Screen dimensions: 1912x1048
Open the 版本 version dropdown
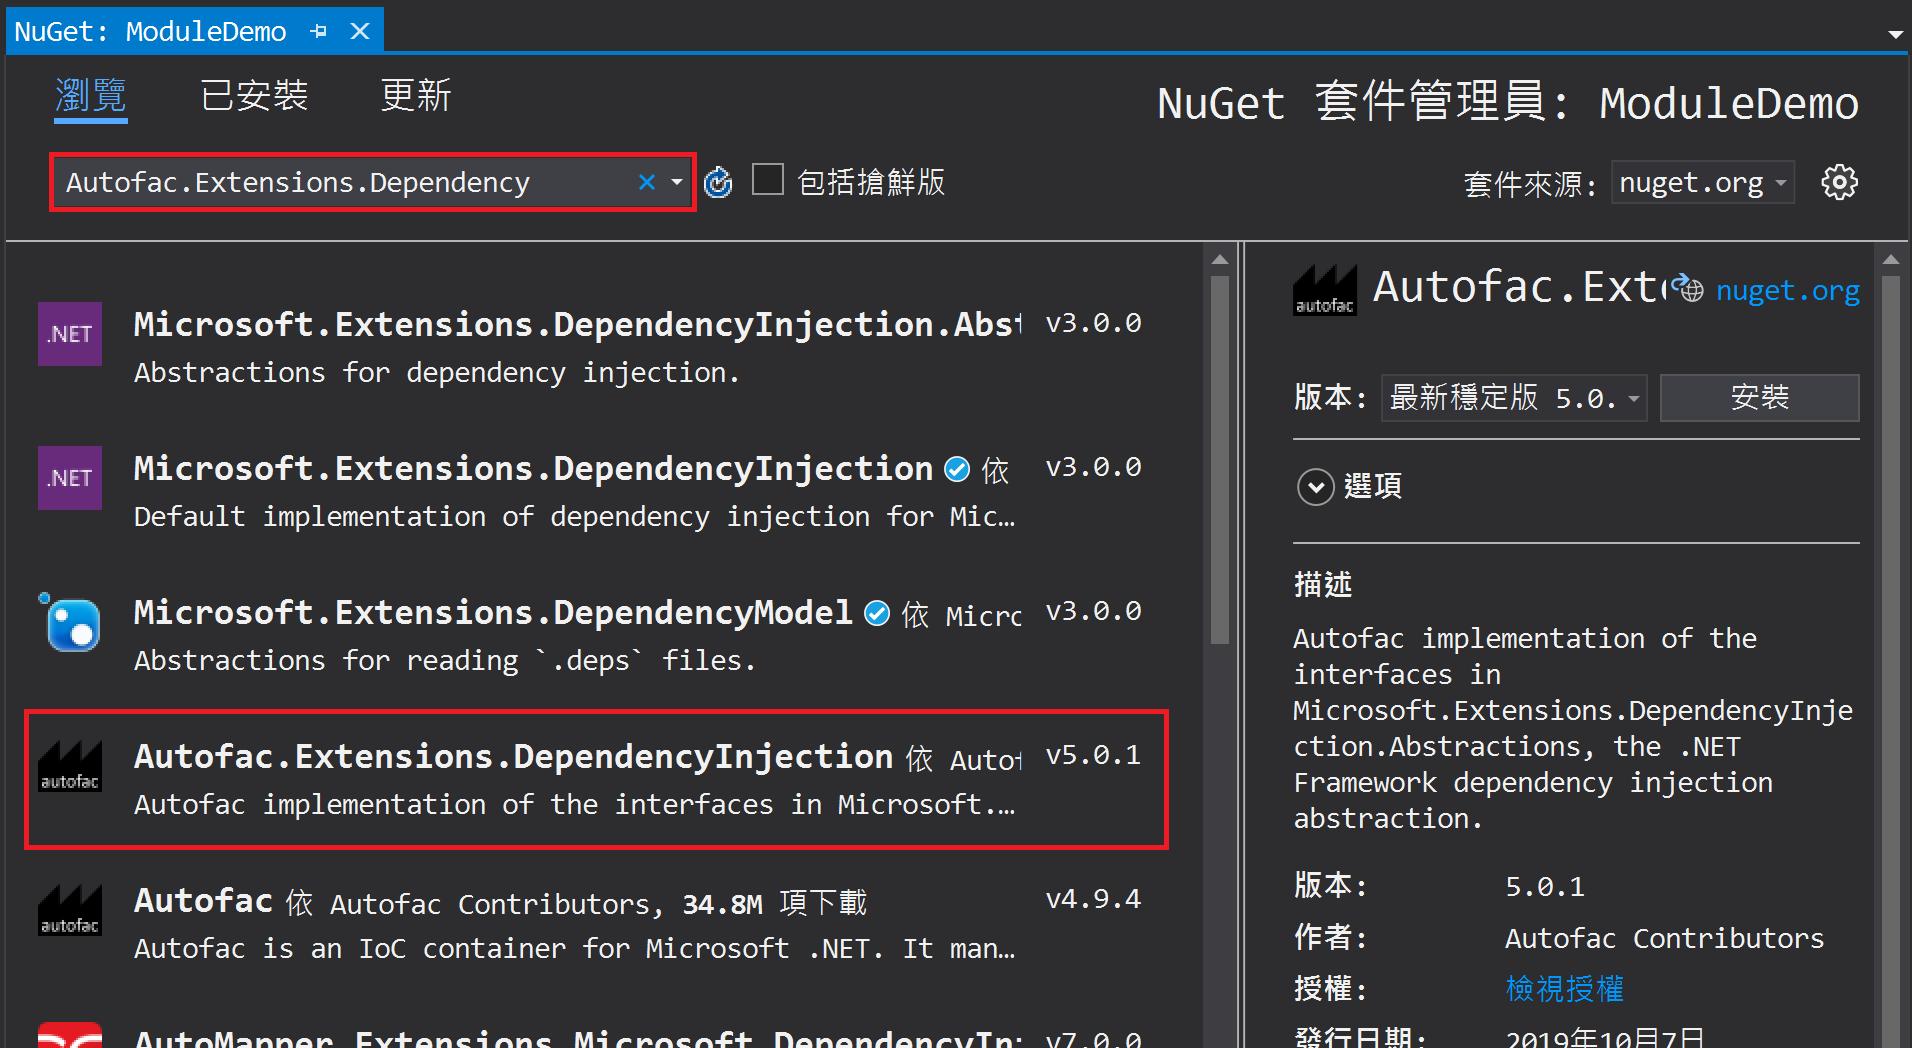point(1513,398)
